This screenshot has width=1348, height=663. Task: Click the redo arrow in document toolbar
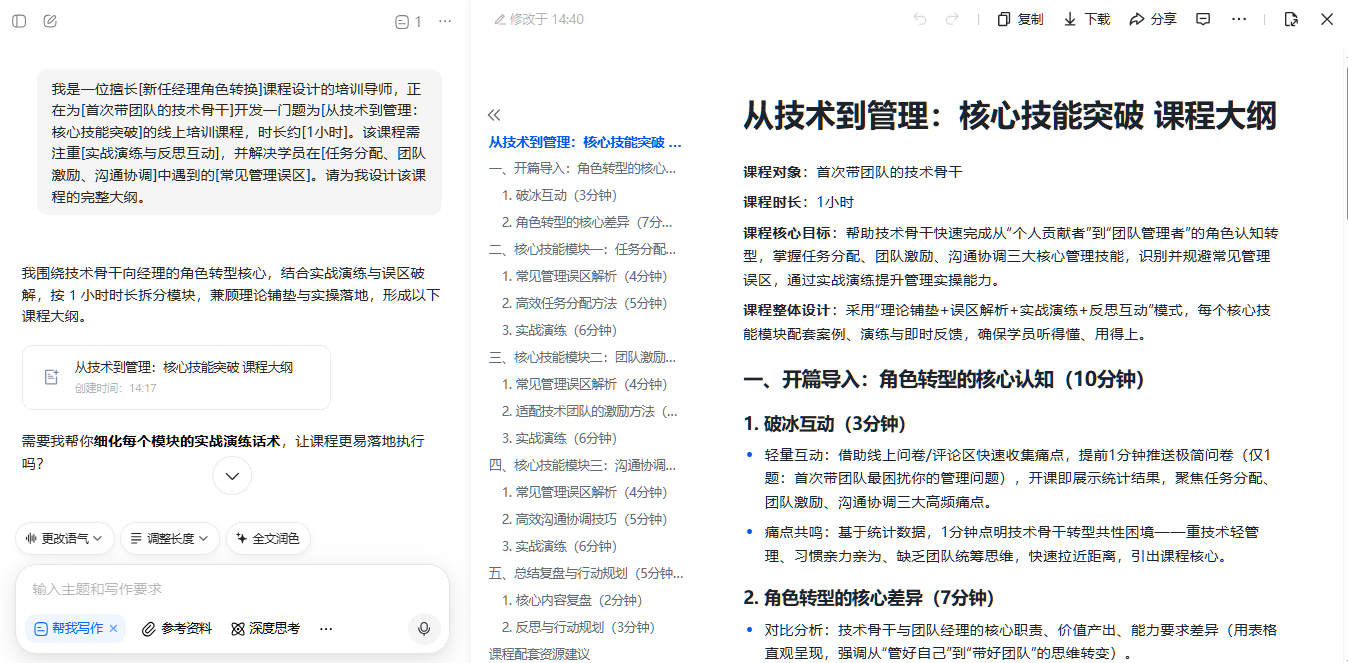952,19
